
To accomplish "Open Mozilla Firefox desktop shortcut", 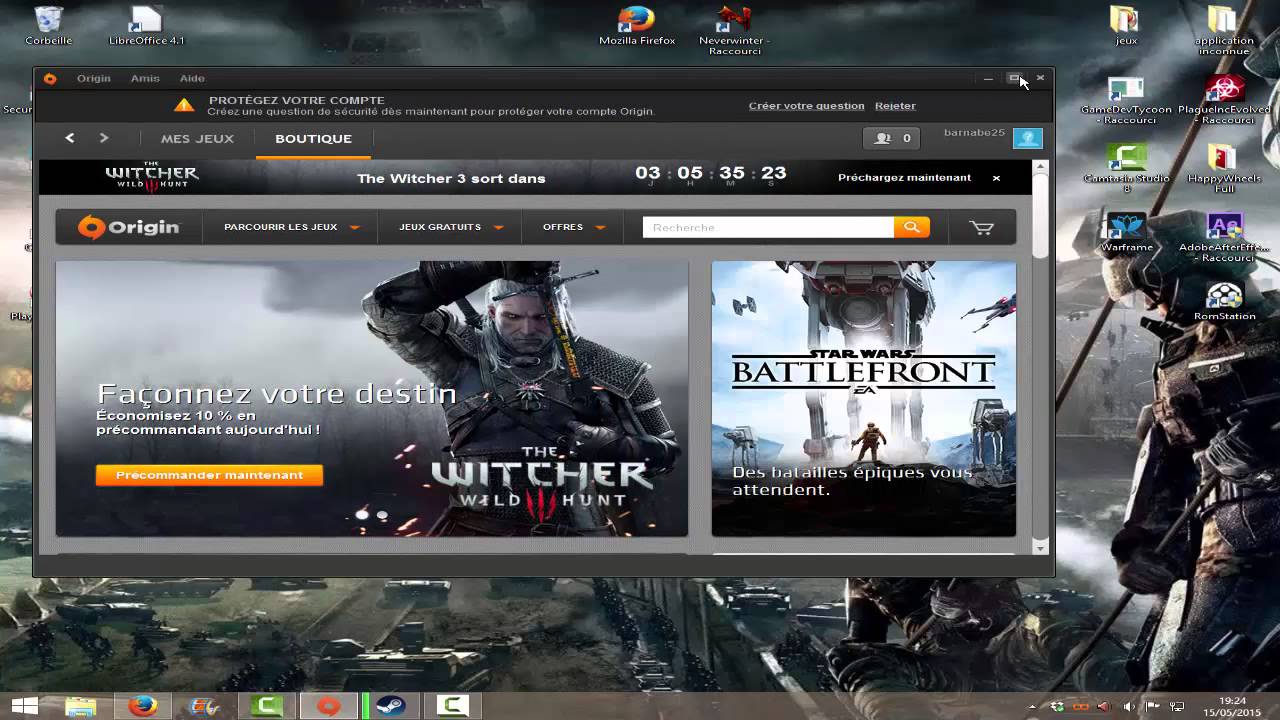I will click(637, 25).
